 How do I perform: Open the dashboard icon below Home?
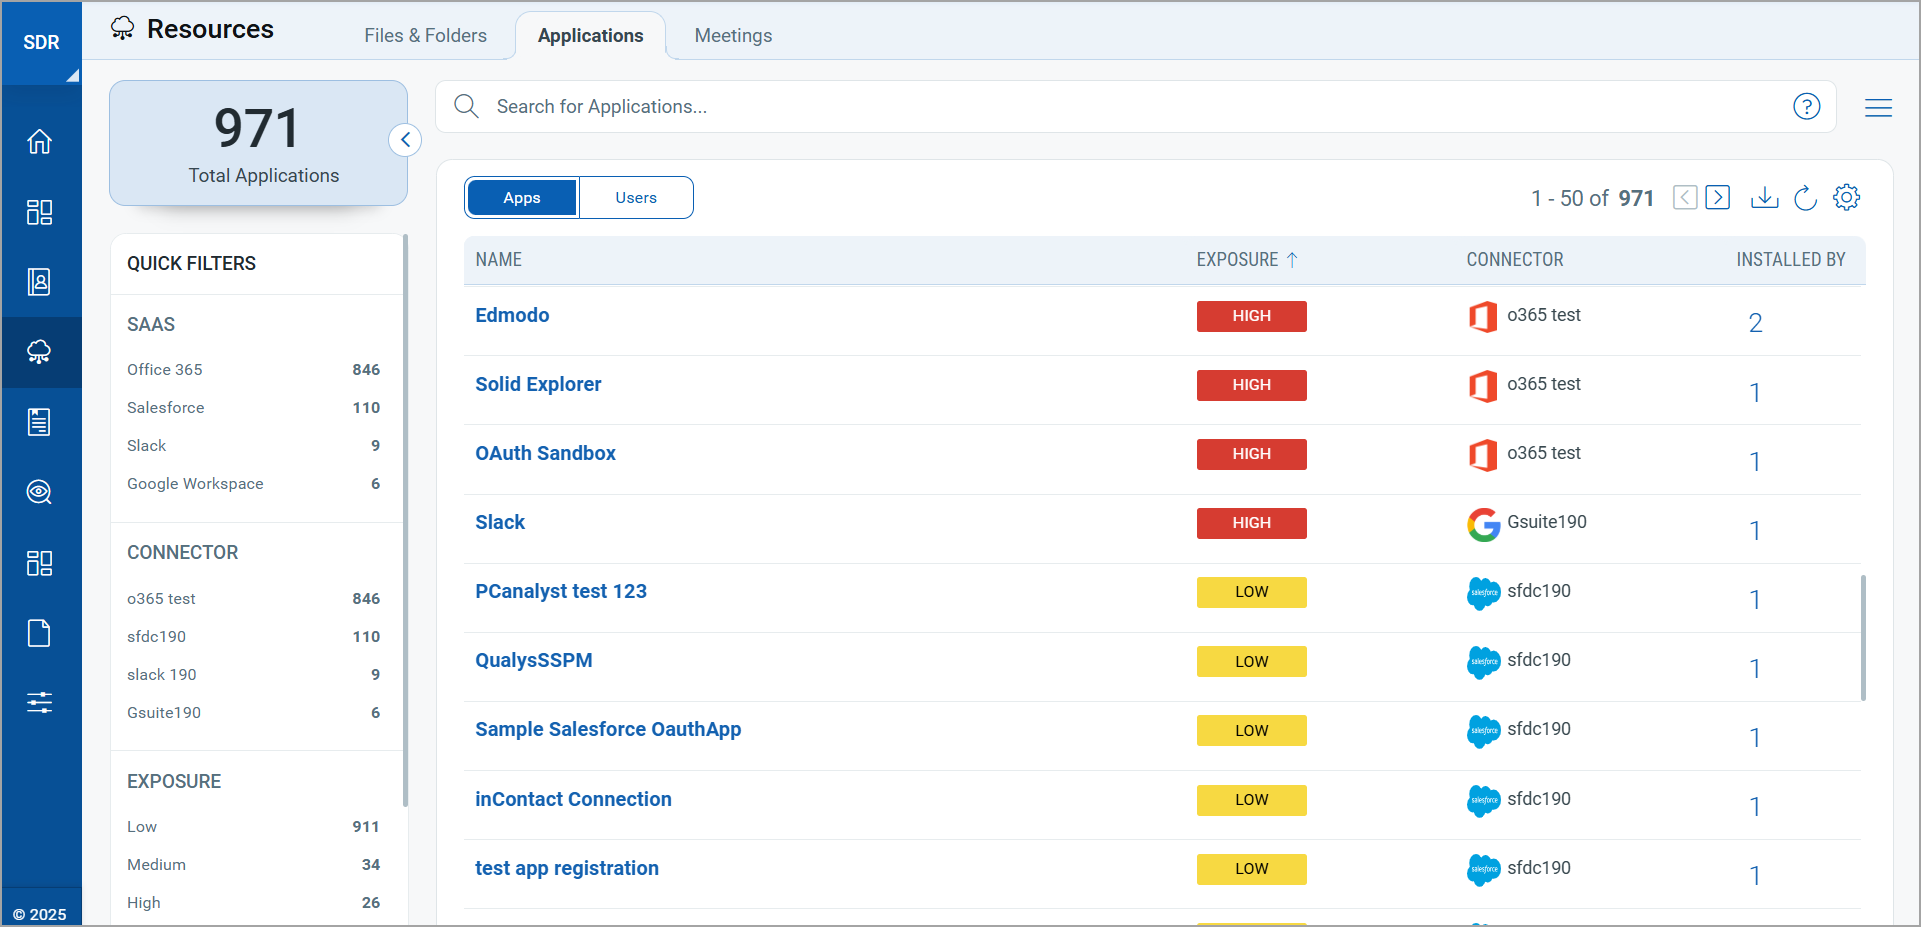[40, 212]
